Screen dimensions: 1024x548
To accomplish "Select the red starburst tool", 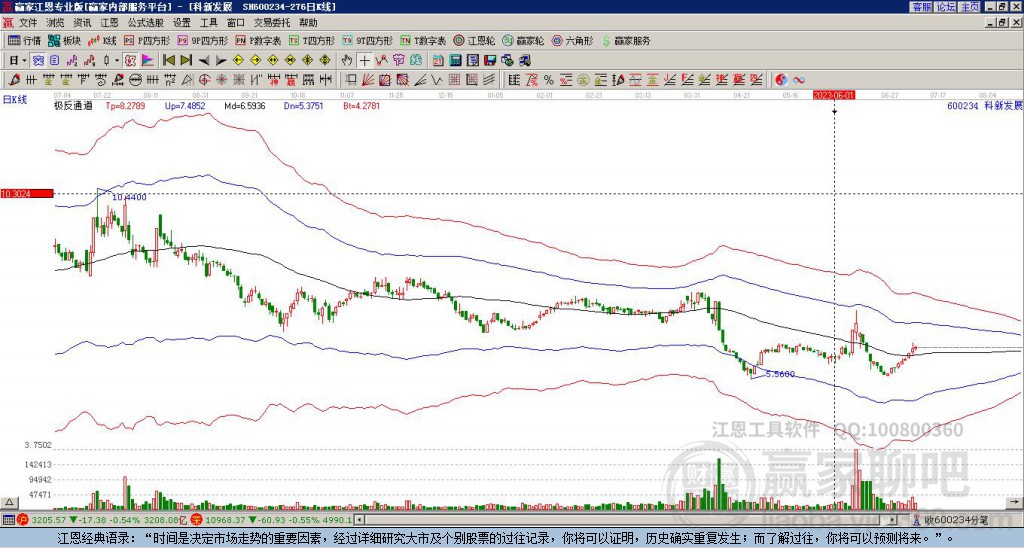I will click(221, 80).
